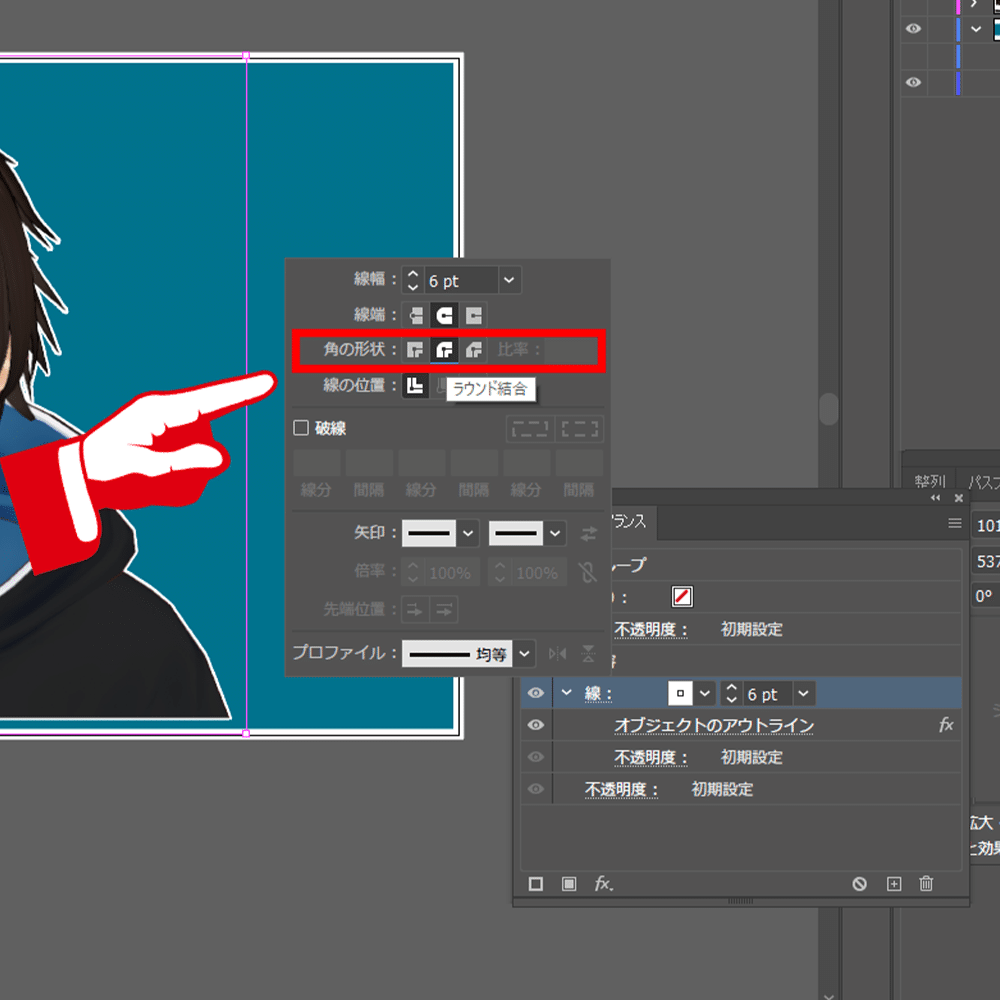Open the left 矢印 arrowhead dropdown

coord(468,534)
